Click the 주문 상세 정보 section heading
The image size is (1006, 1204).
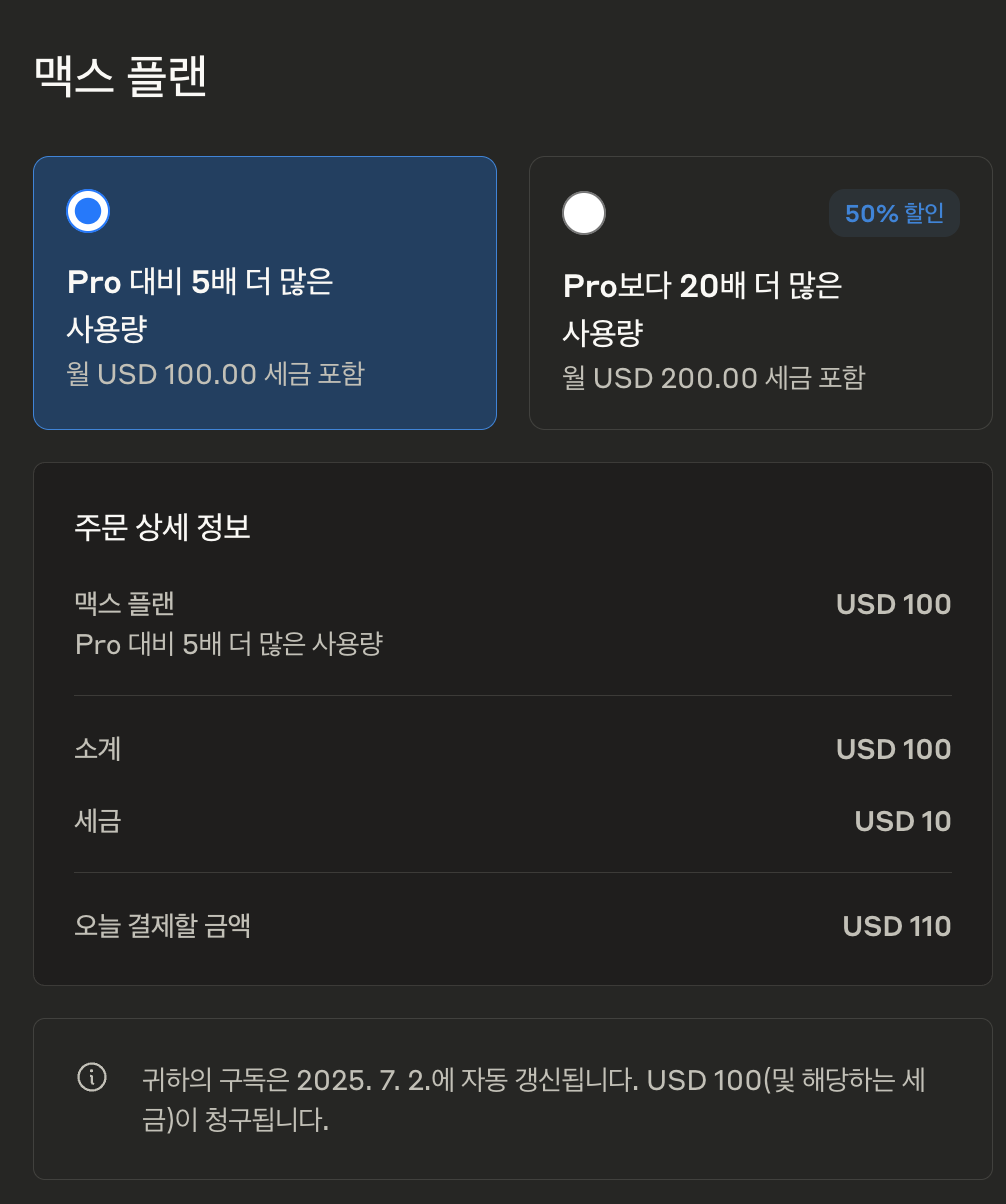point(162,527)
